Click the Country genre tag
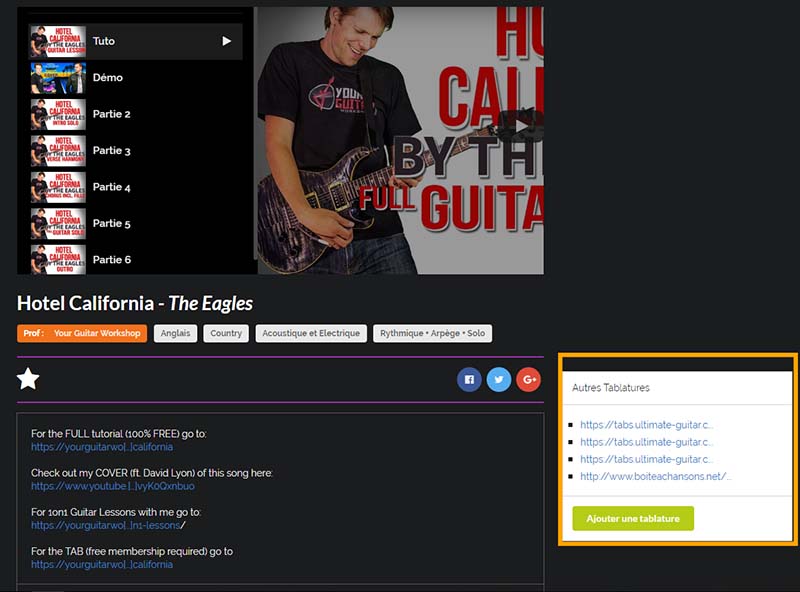This screenshot has height=592, width=800. 226,333
